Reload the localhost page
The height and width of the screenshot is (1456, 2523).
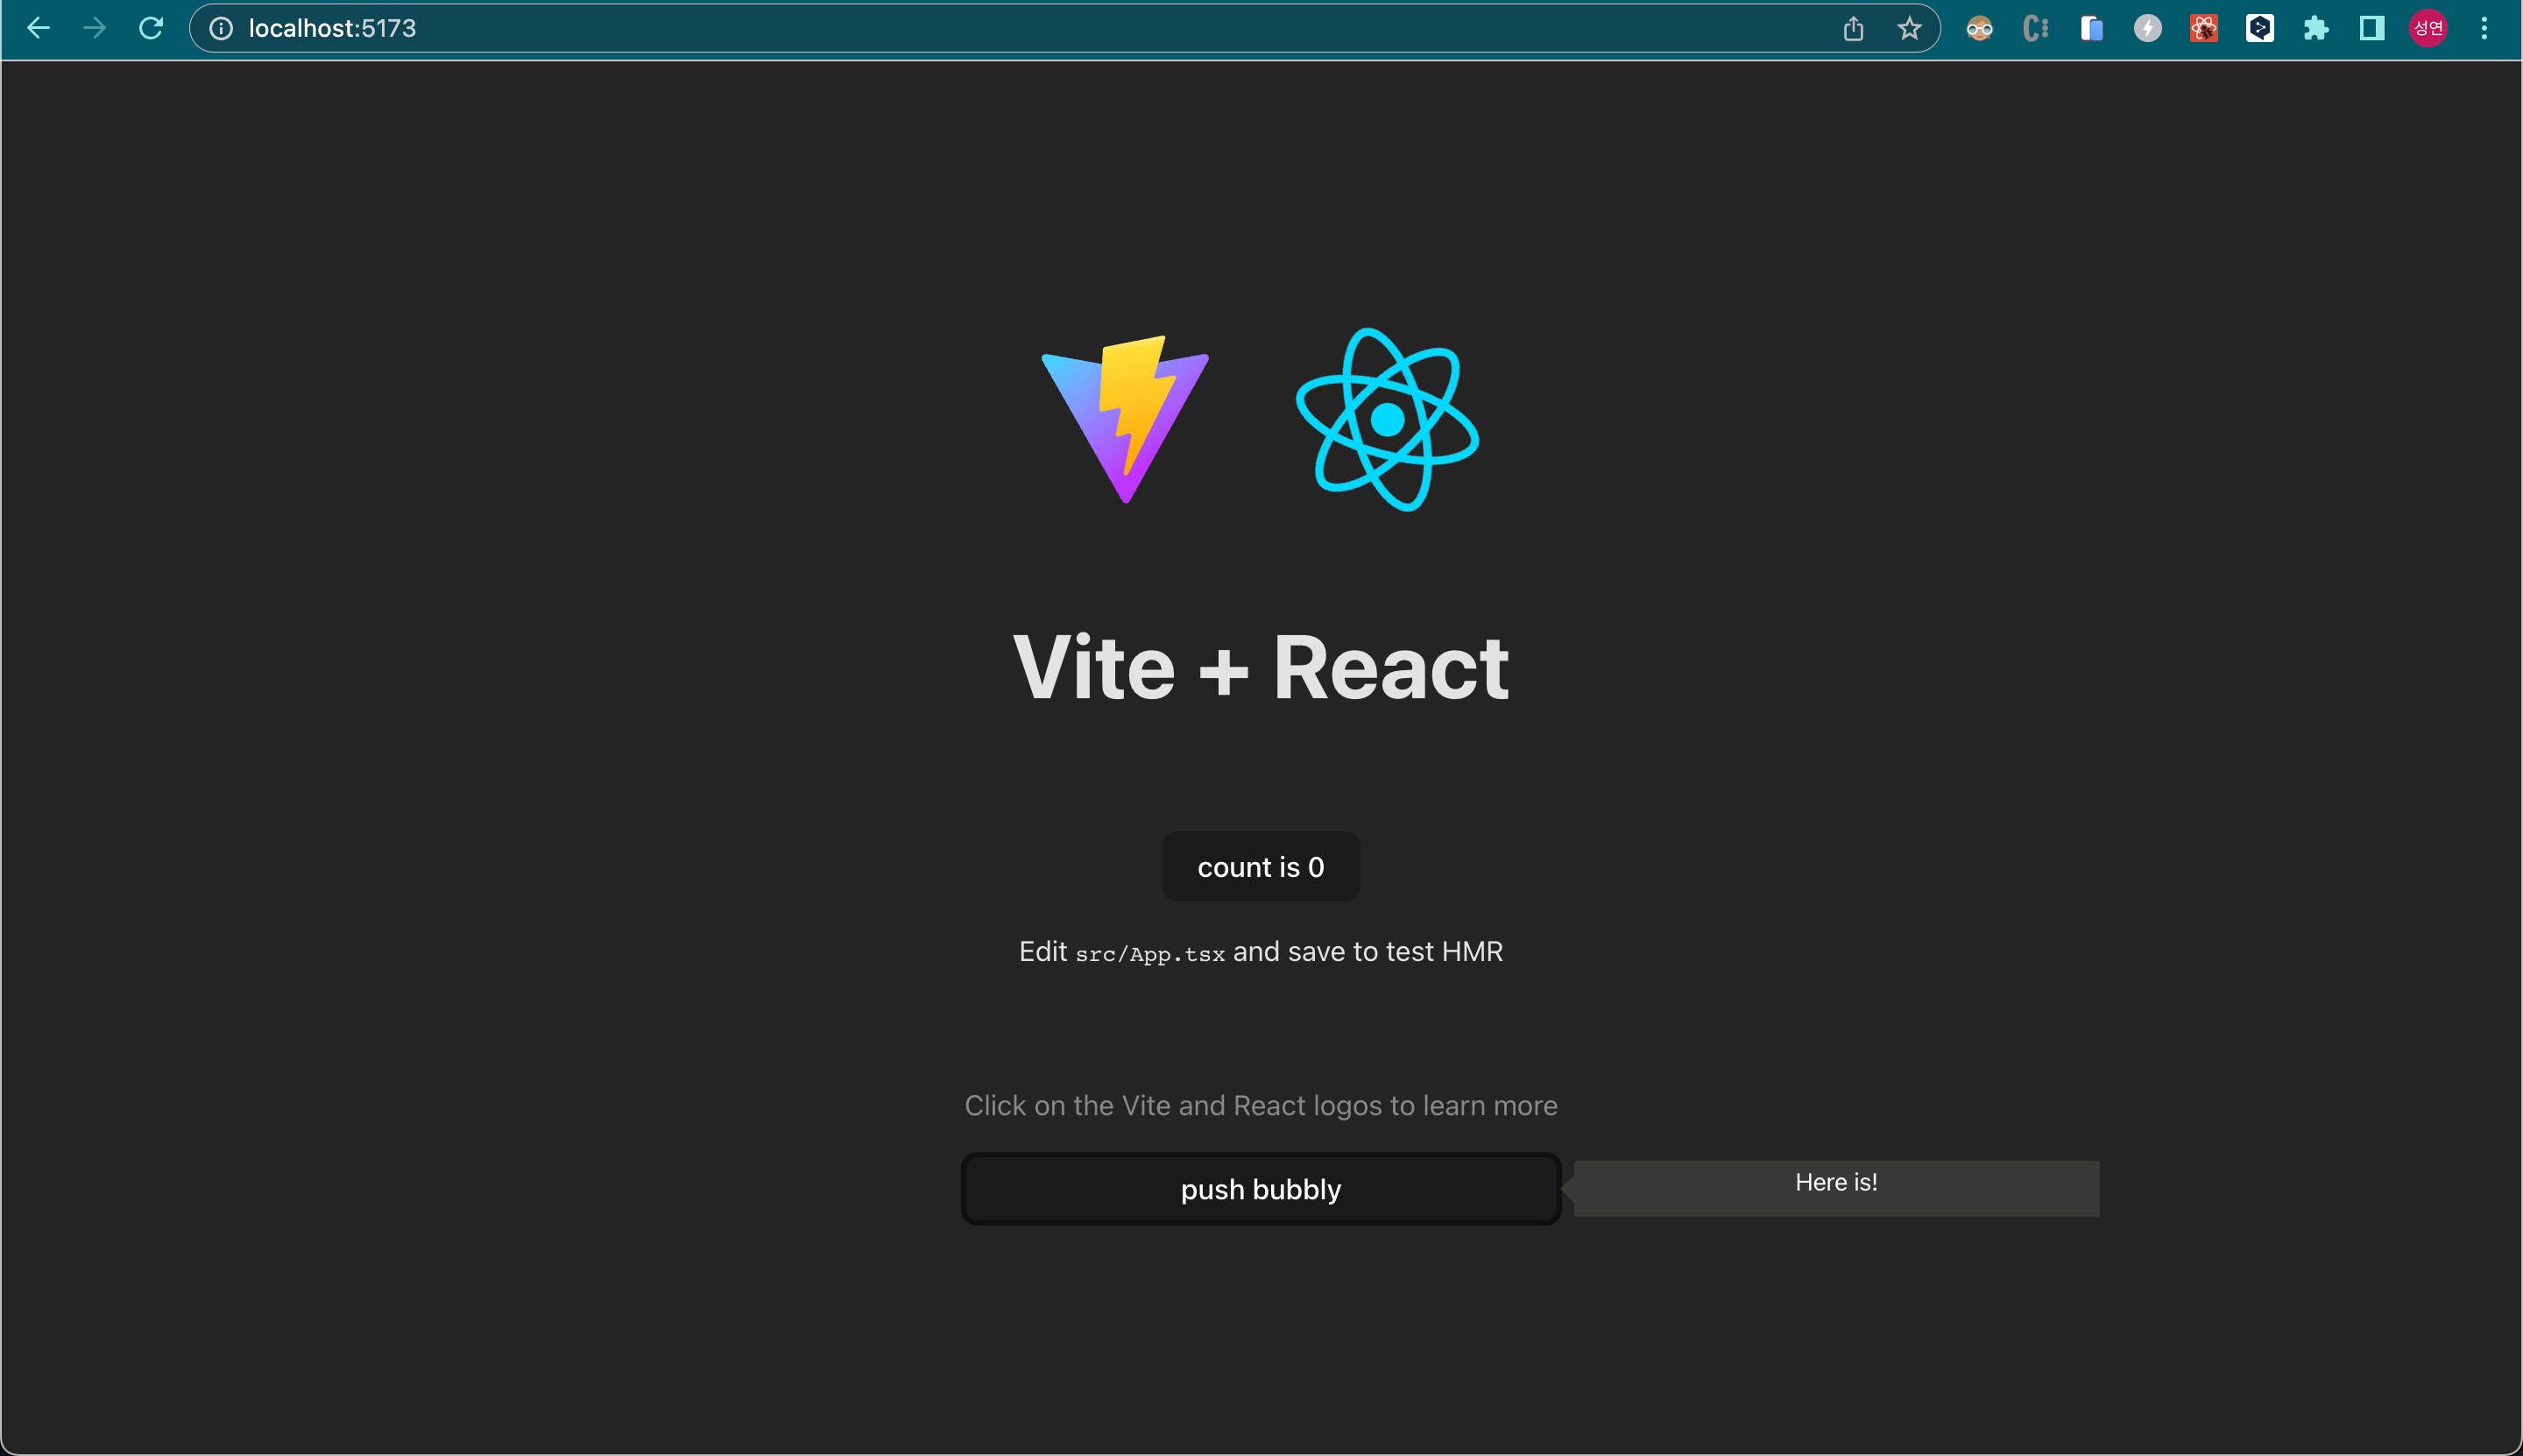pyautogui.click(x=151, y=28)
